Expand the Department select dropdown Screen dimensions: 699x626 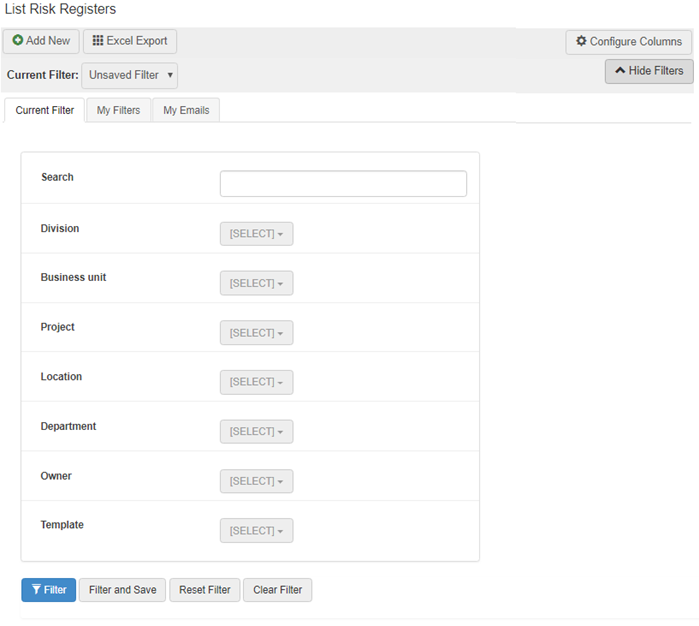pyautogui.click(x=256, y=432)
